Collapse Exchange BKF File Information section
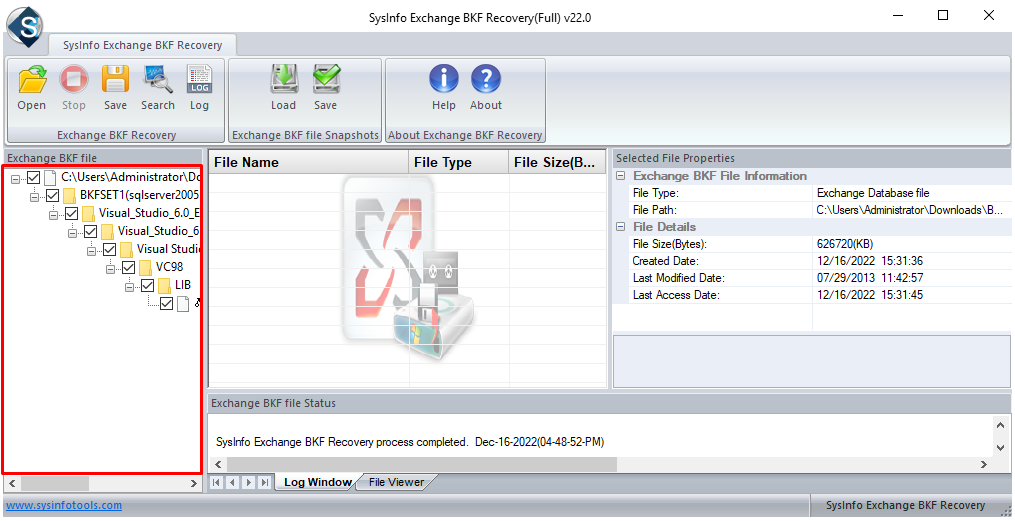This screenshot has width=1015, height=521. (x=621, y=176)
